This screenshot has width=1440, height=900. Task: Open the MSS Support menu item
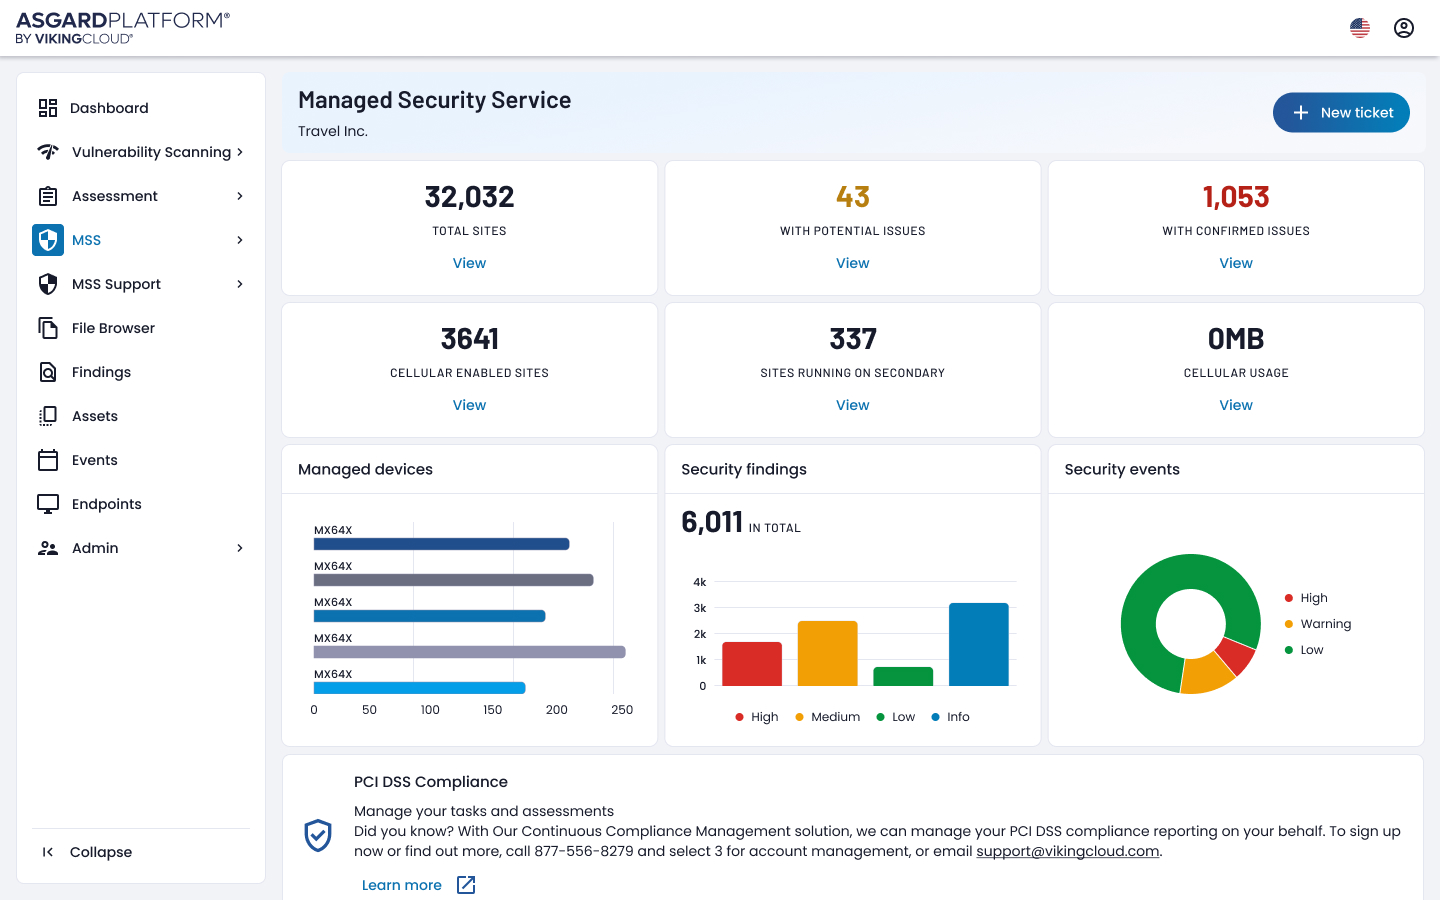141,284
